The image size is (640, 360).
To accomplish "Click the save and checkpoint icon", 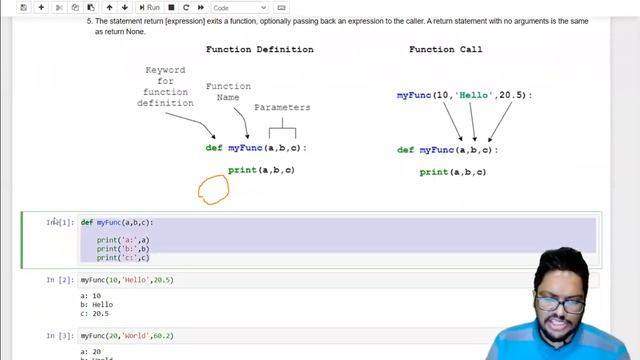I will point(24,7).
